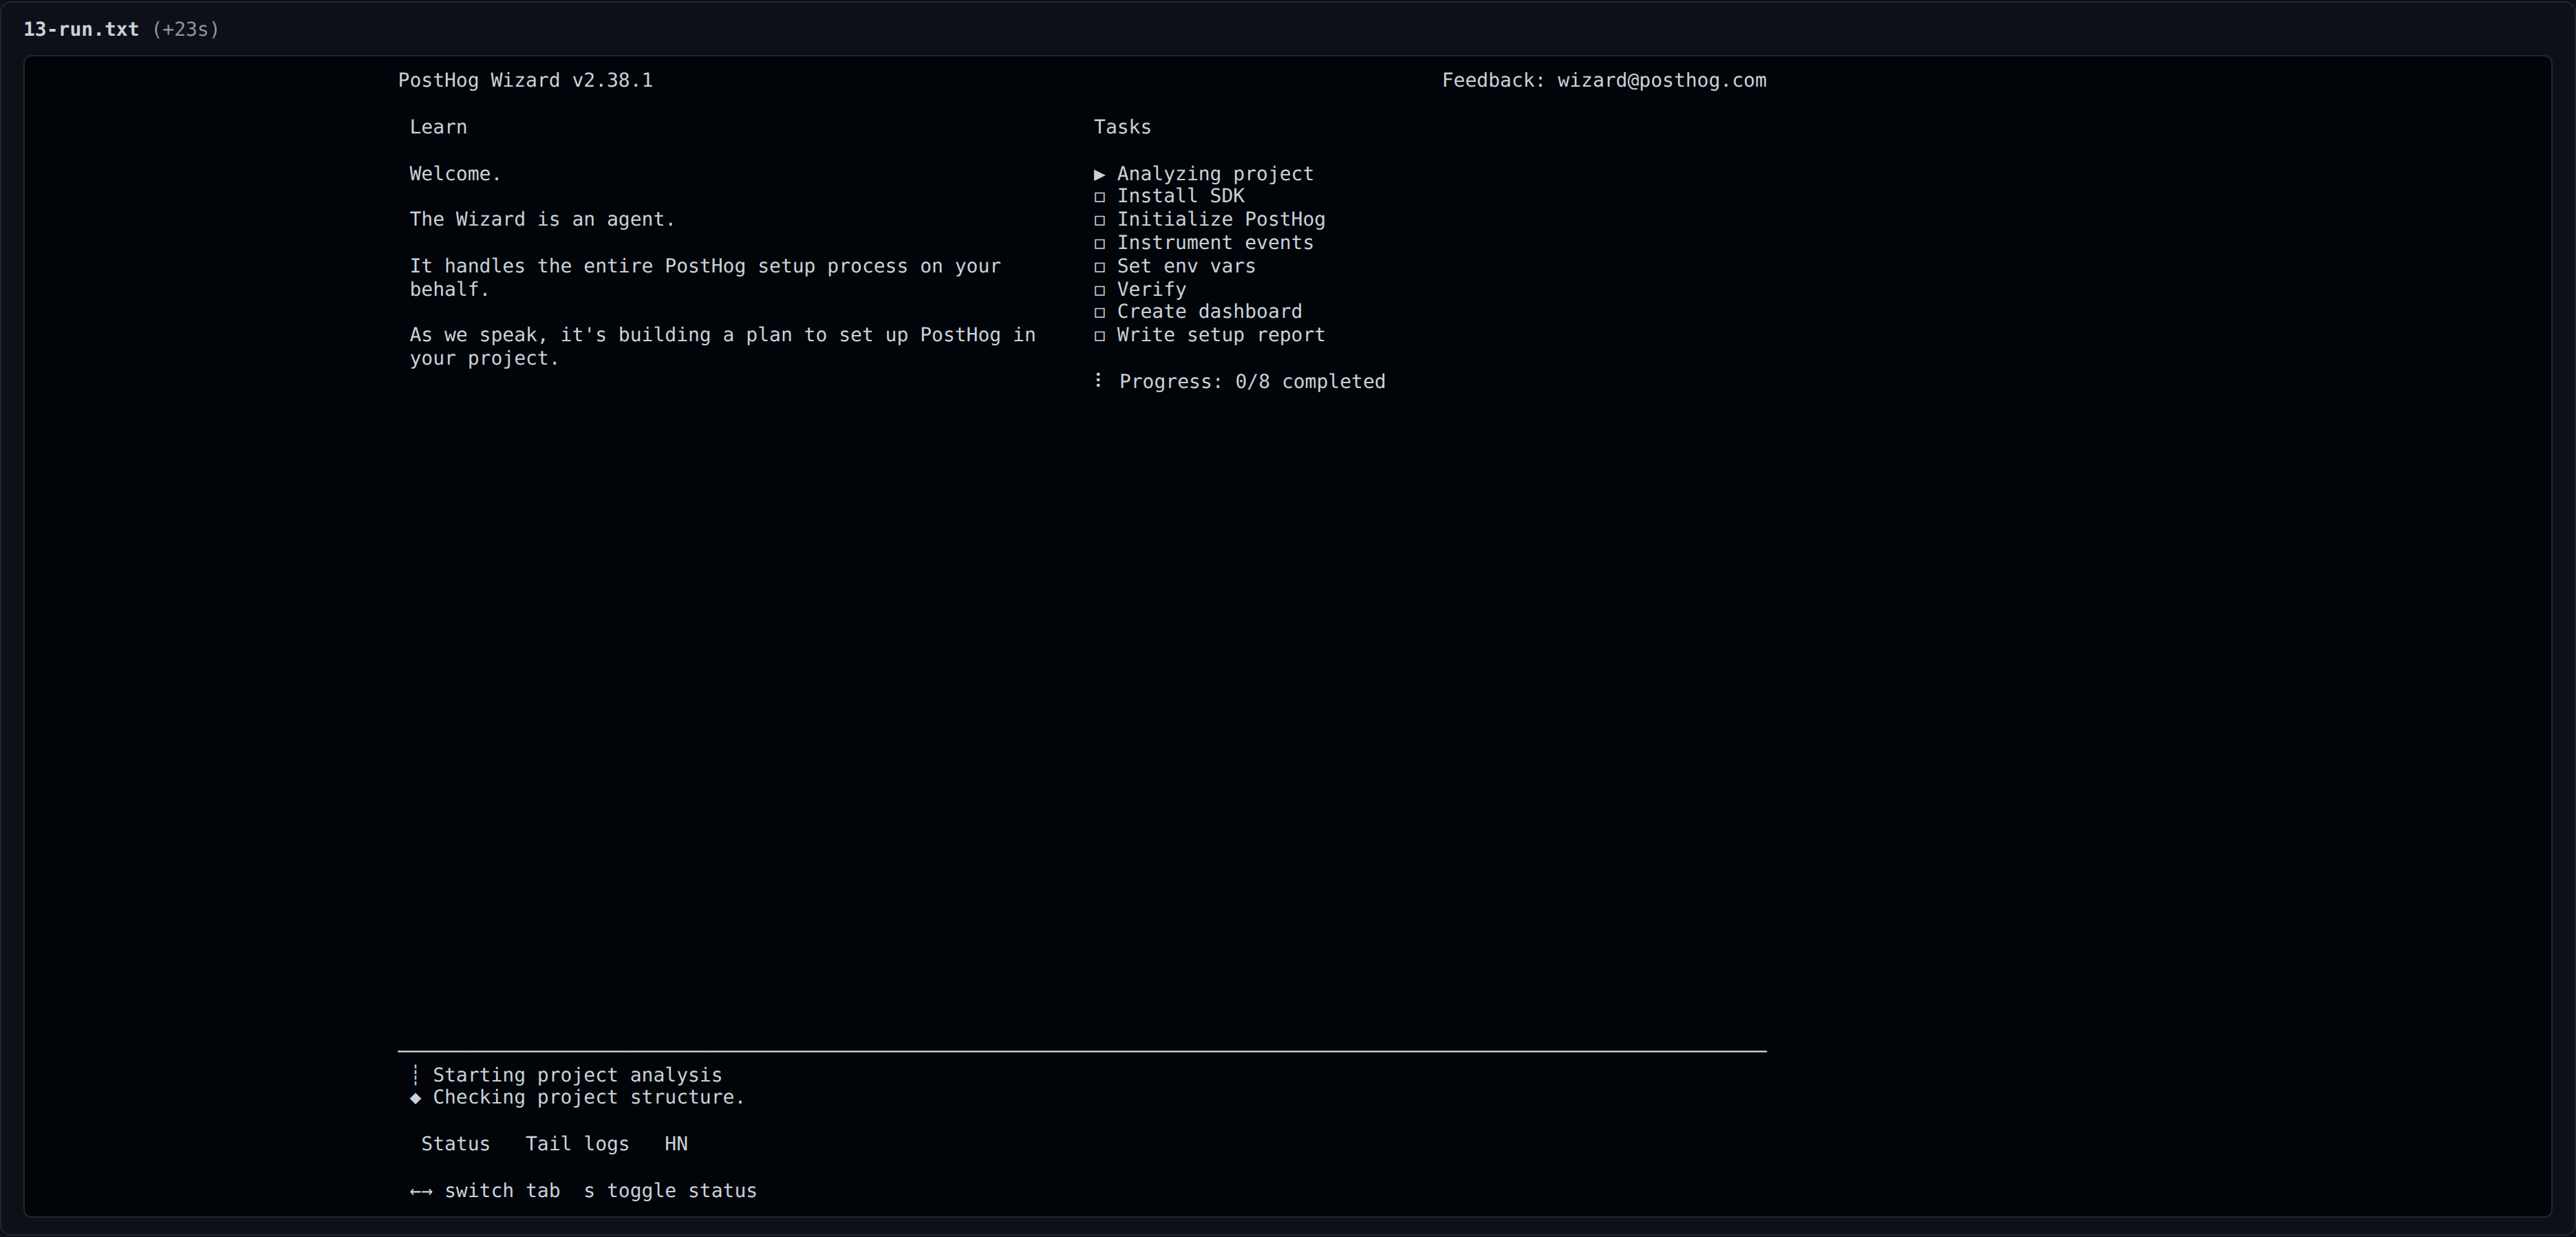Screen dimensions: 2576x1237
Task: Tick the 'Set env vars' task box
Action: [x=1099, y=267]
